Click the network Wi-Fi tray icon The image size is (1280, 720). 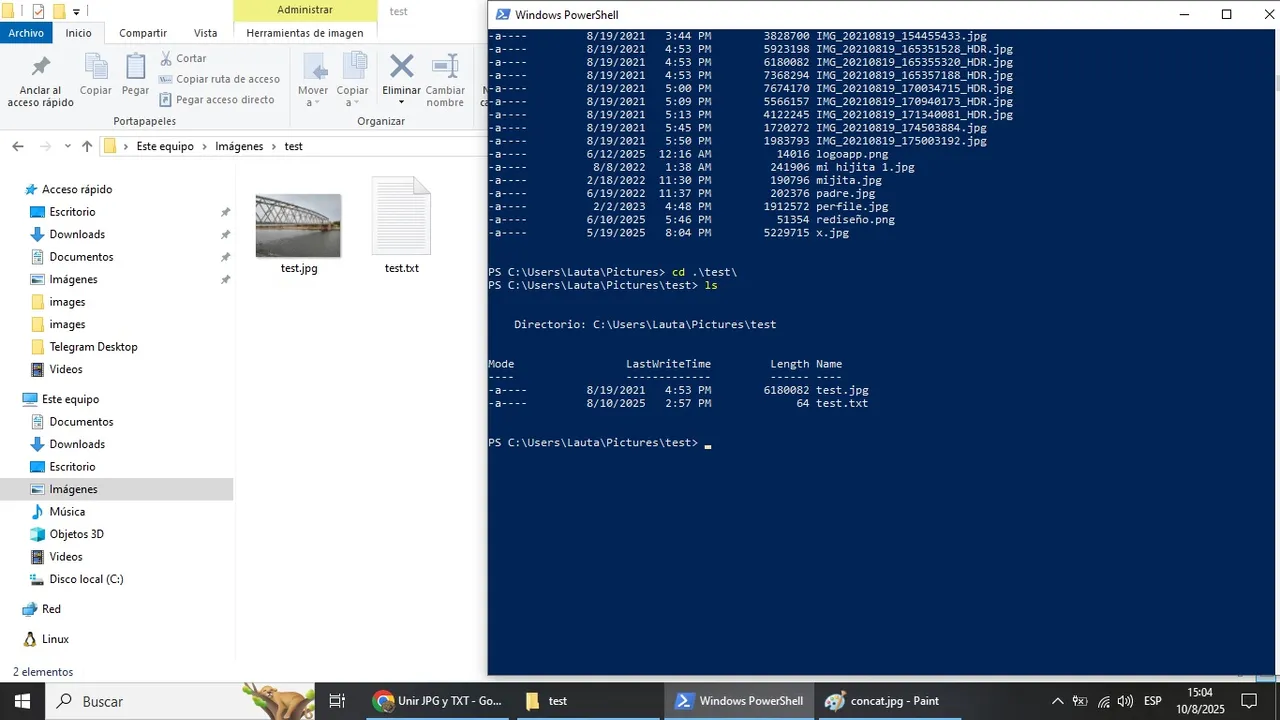1104,701
